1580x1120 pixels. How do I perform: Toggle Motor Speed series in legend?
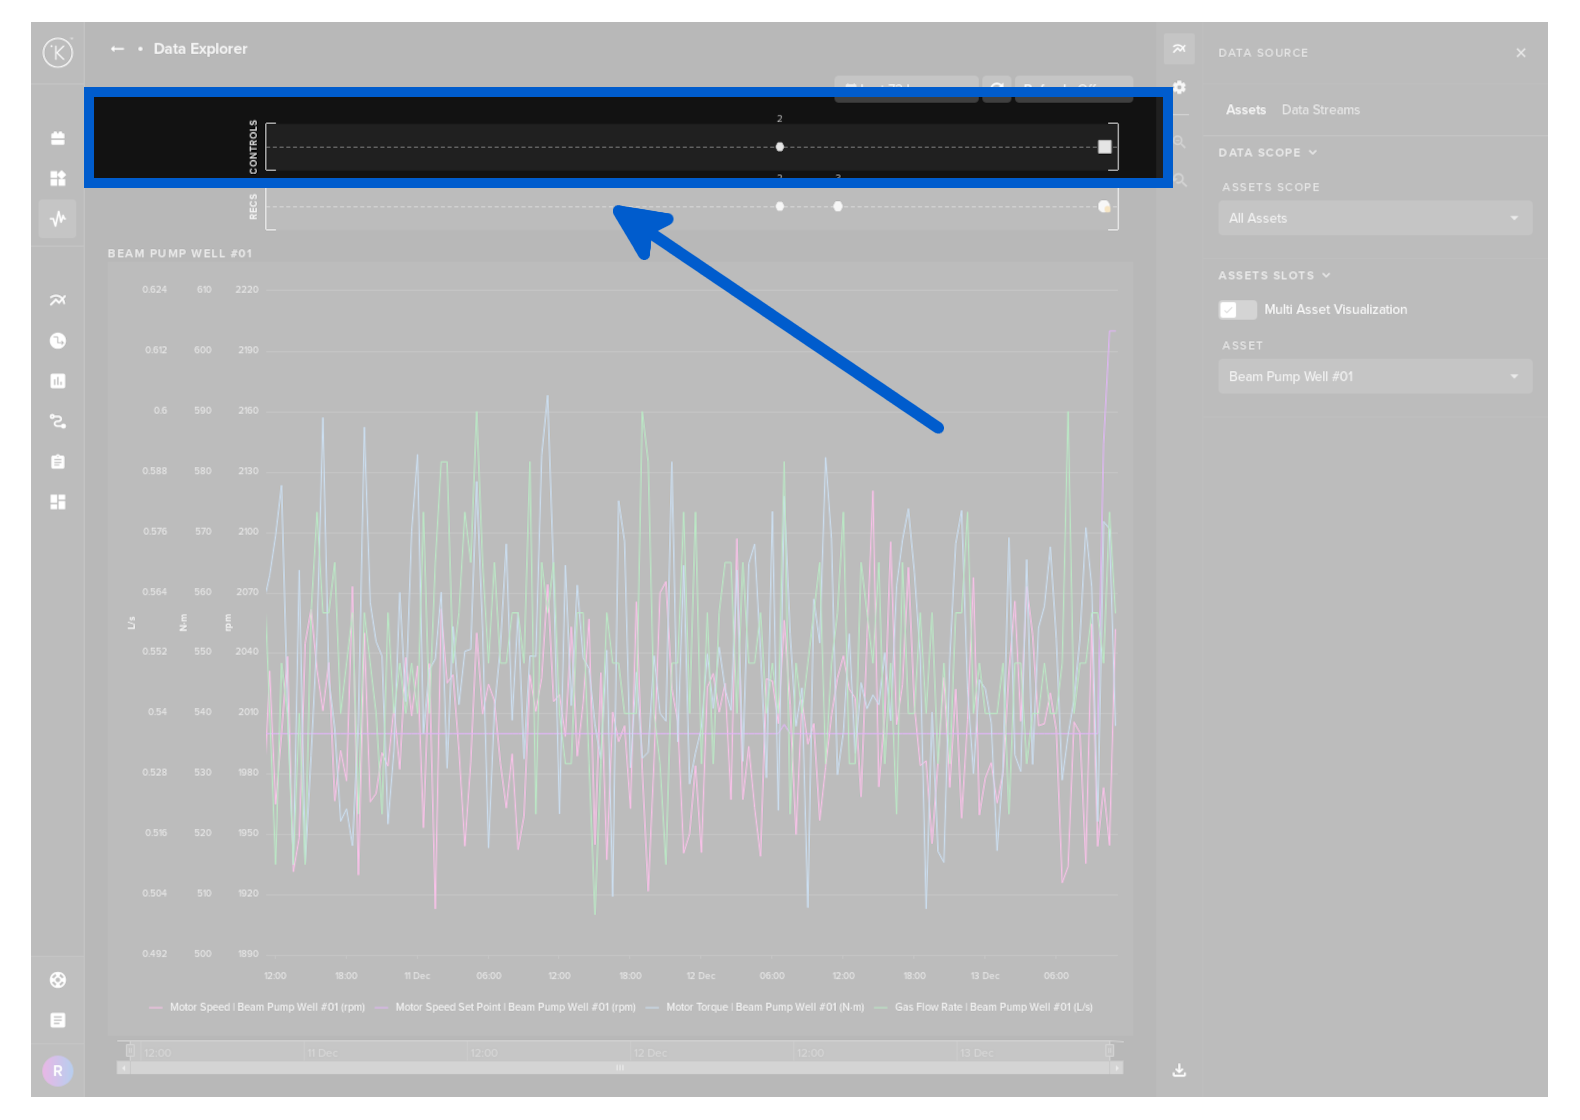pyautogui.click(x=266, y=1007)
